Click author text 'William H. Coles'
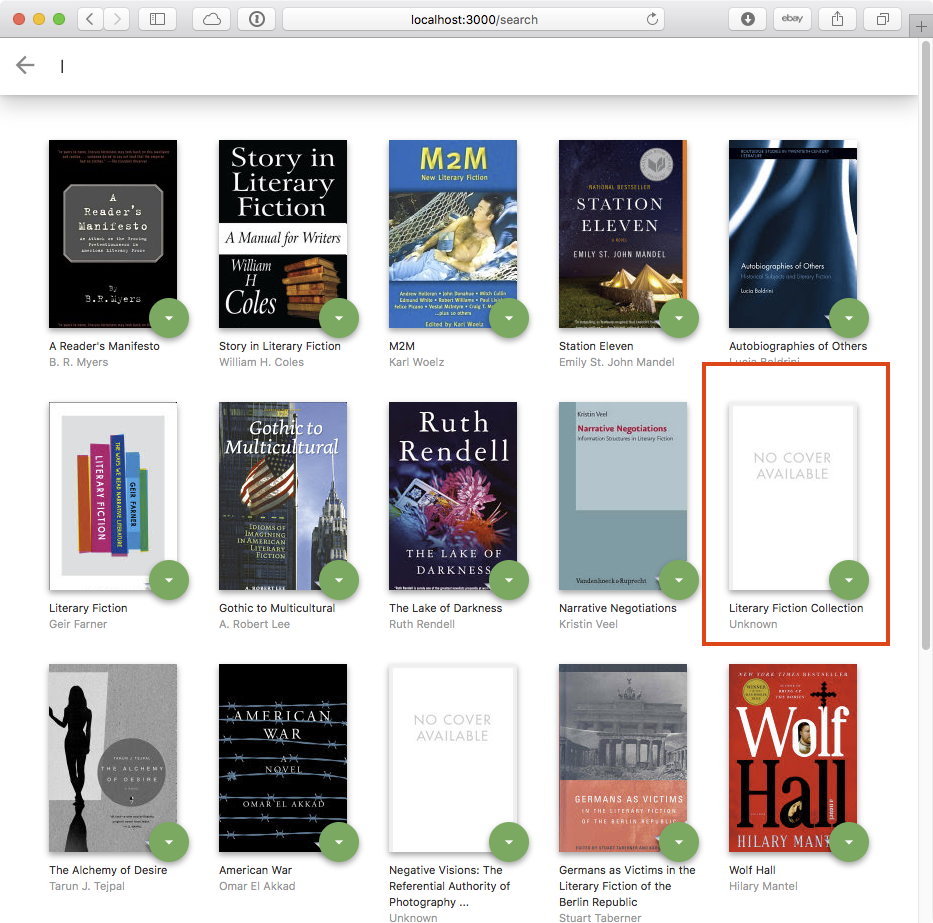 (261, 362)
